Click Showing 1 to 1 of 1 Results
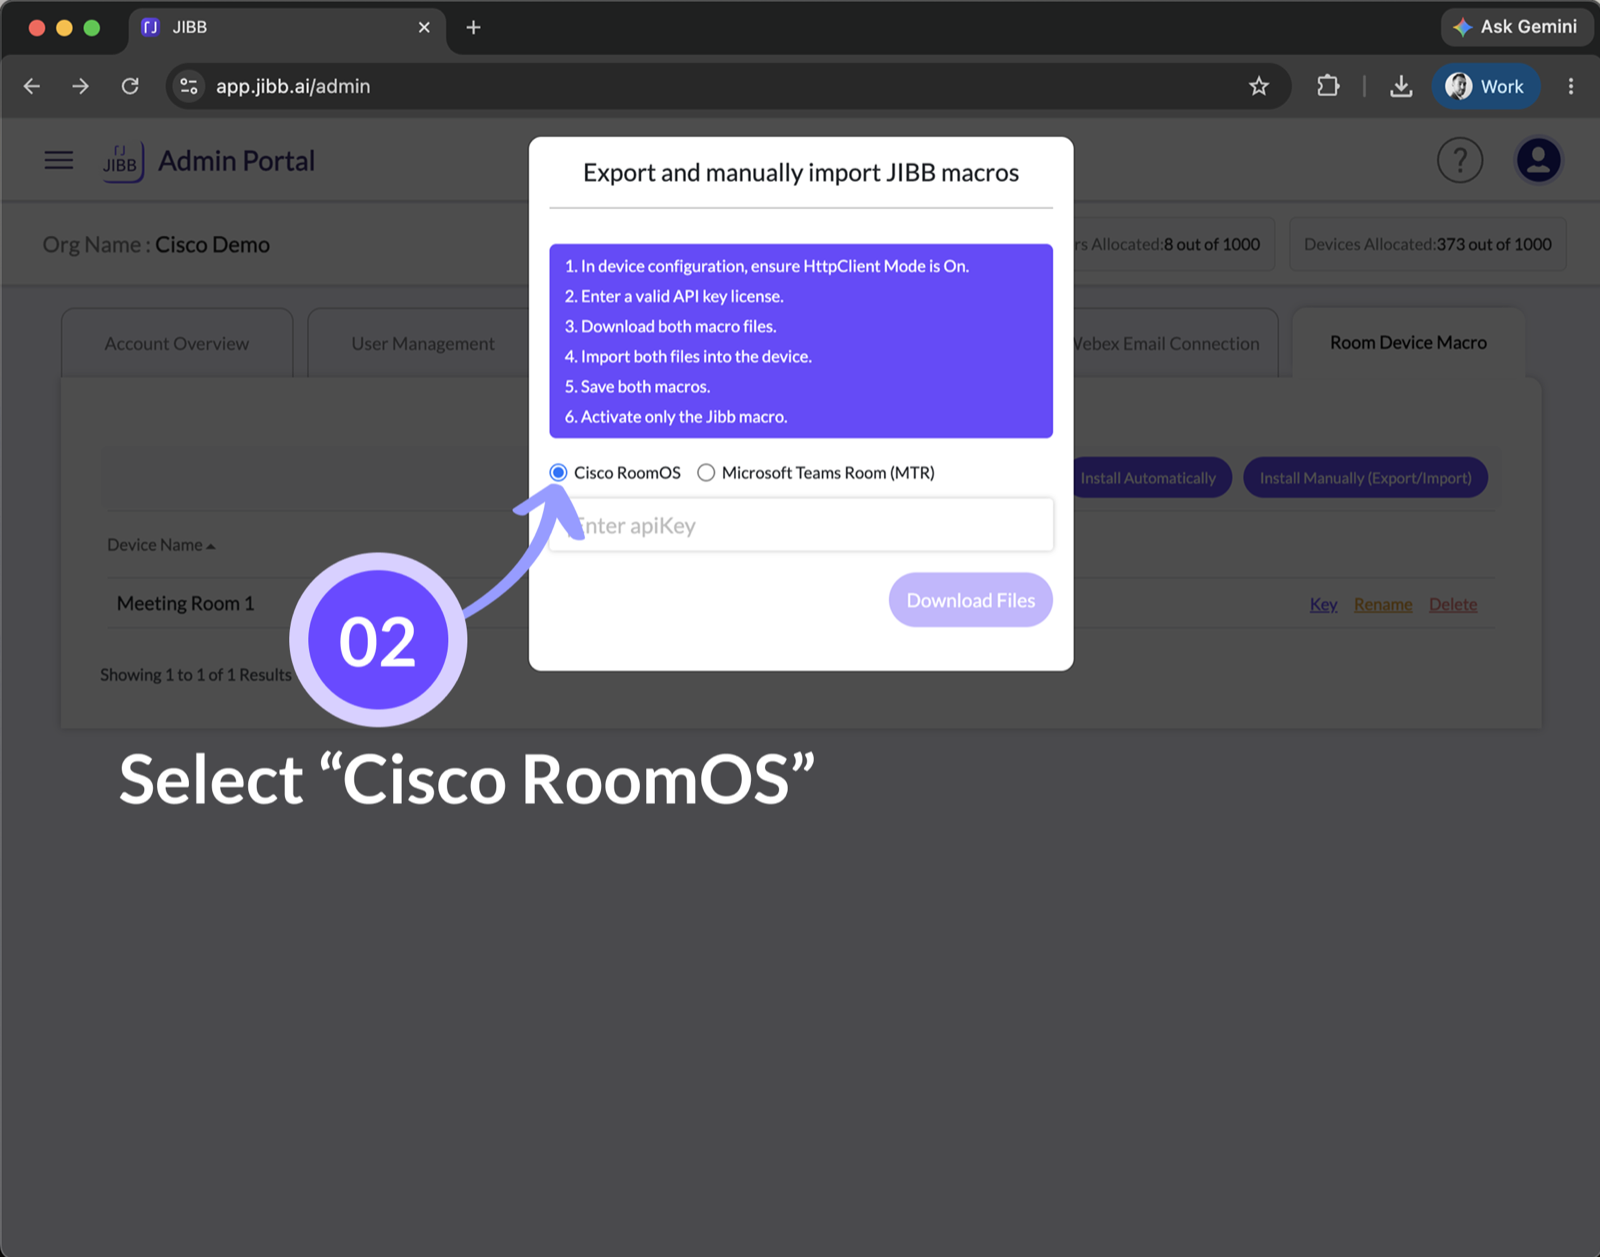The image size is (1600, 1257). click(196, 675)
